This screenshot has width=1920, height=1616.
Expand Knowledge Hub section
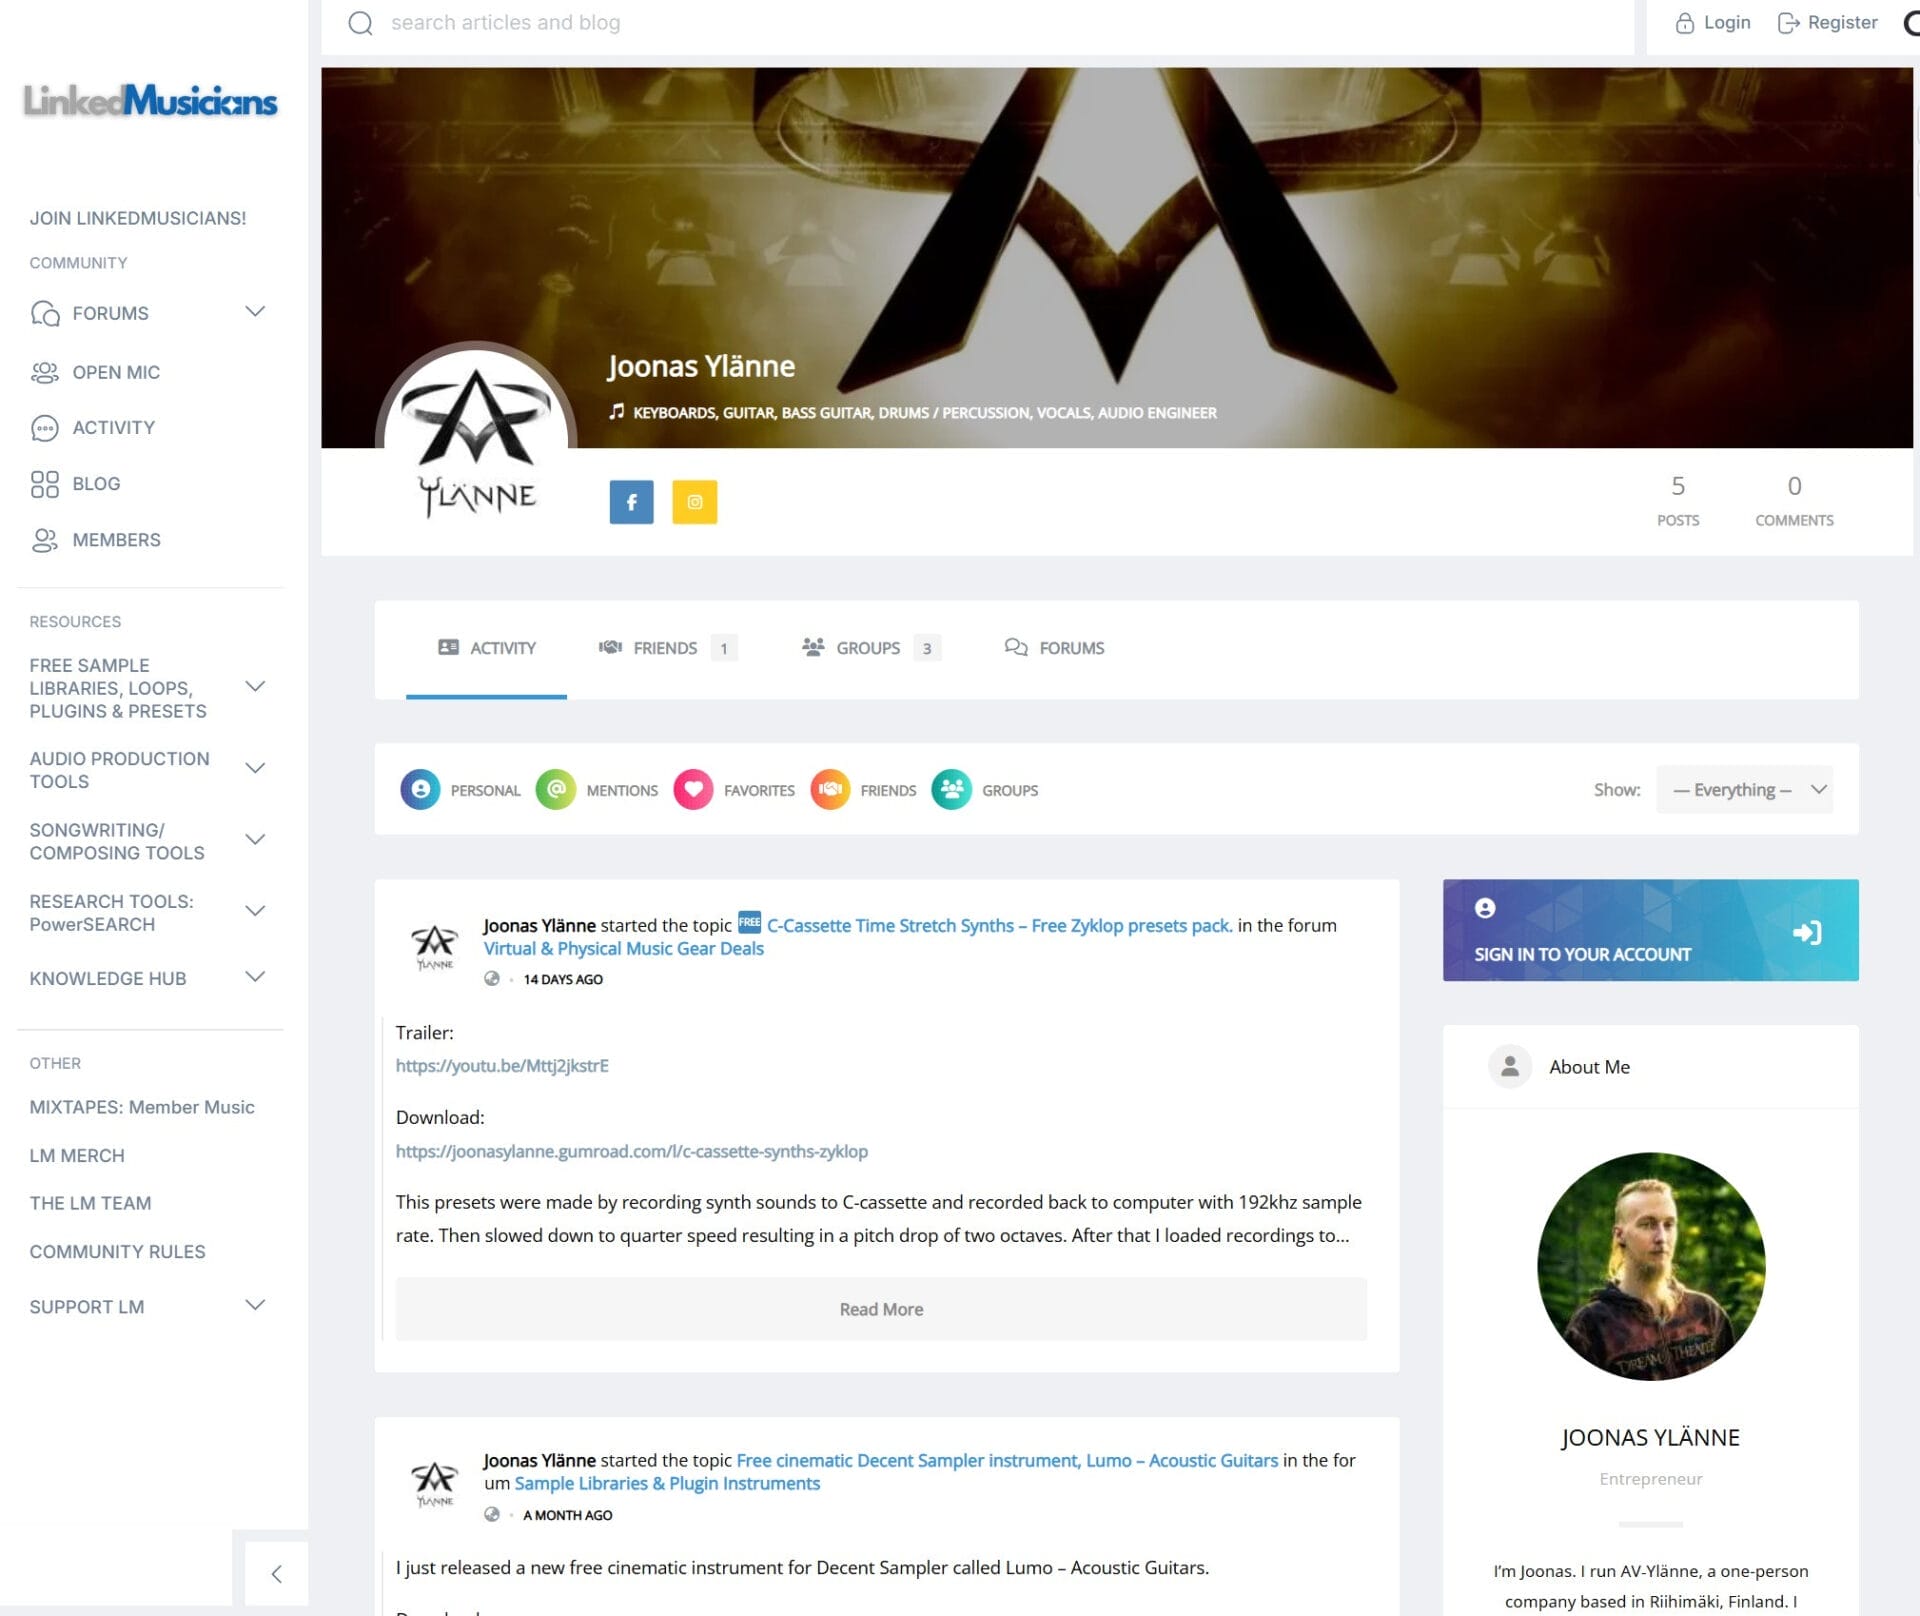255,977
